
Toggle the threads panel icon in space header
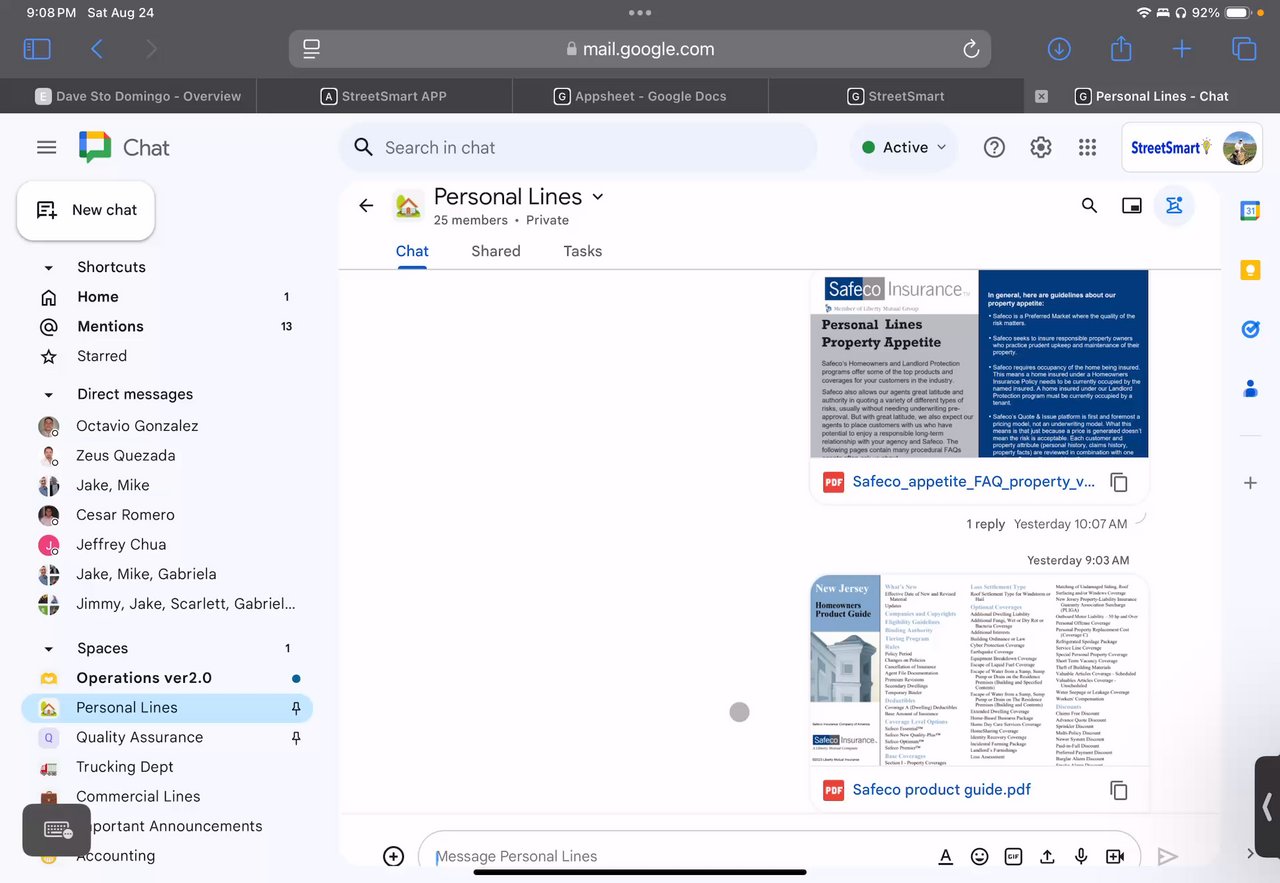(1174, 206)
